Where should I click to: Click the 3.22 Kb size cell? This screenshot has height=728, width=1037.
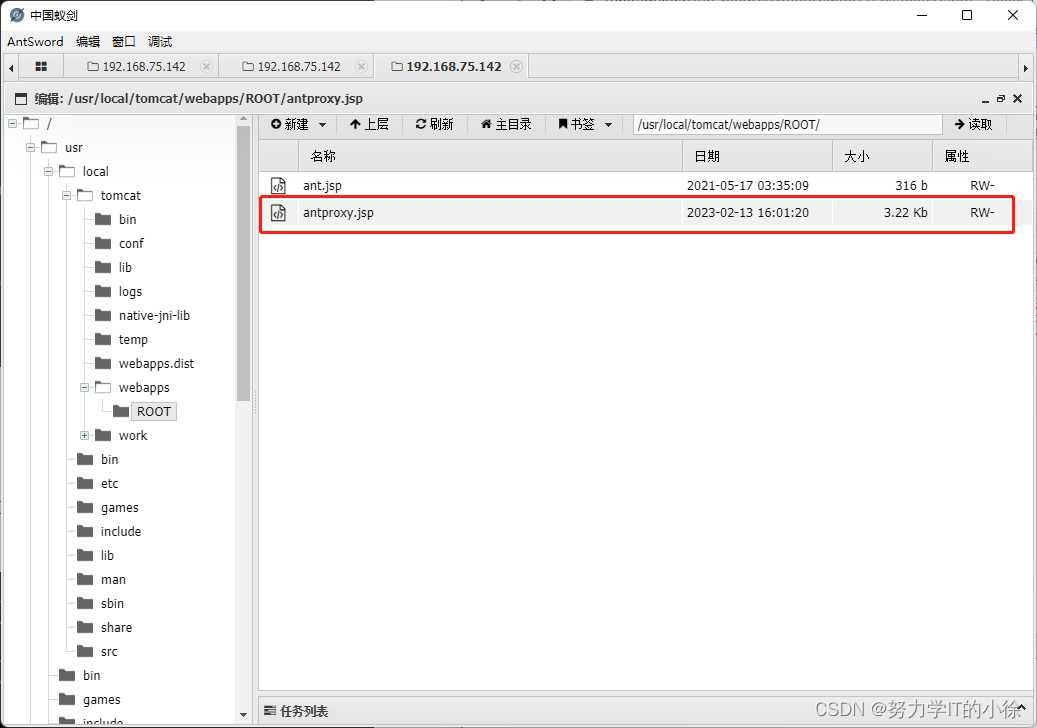[x=905, y=213]
